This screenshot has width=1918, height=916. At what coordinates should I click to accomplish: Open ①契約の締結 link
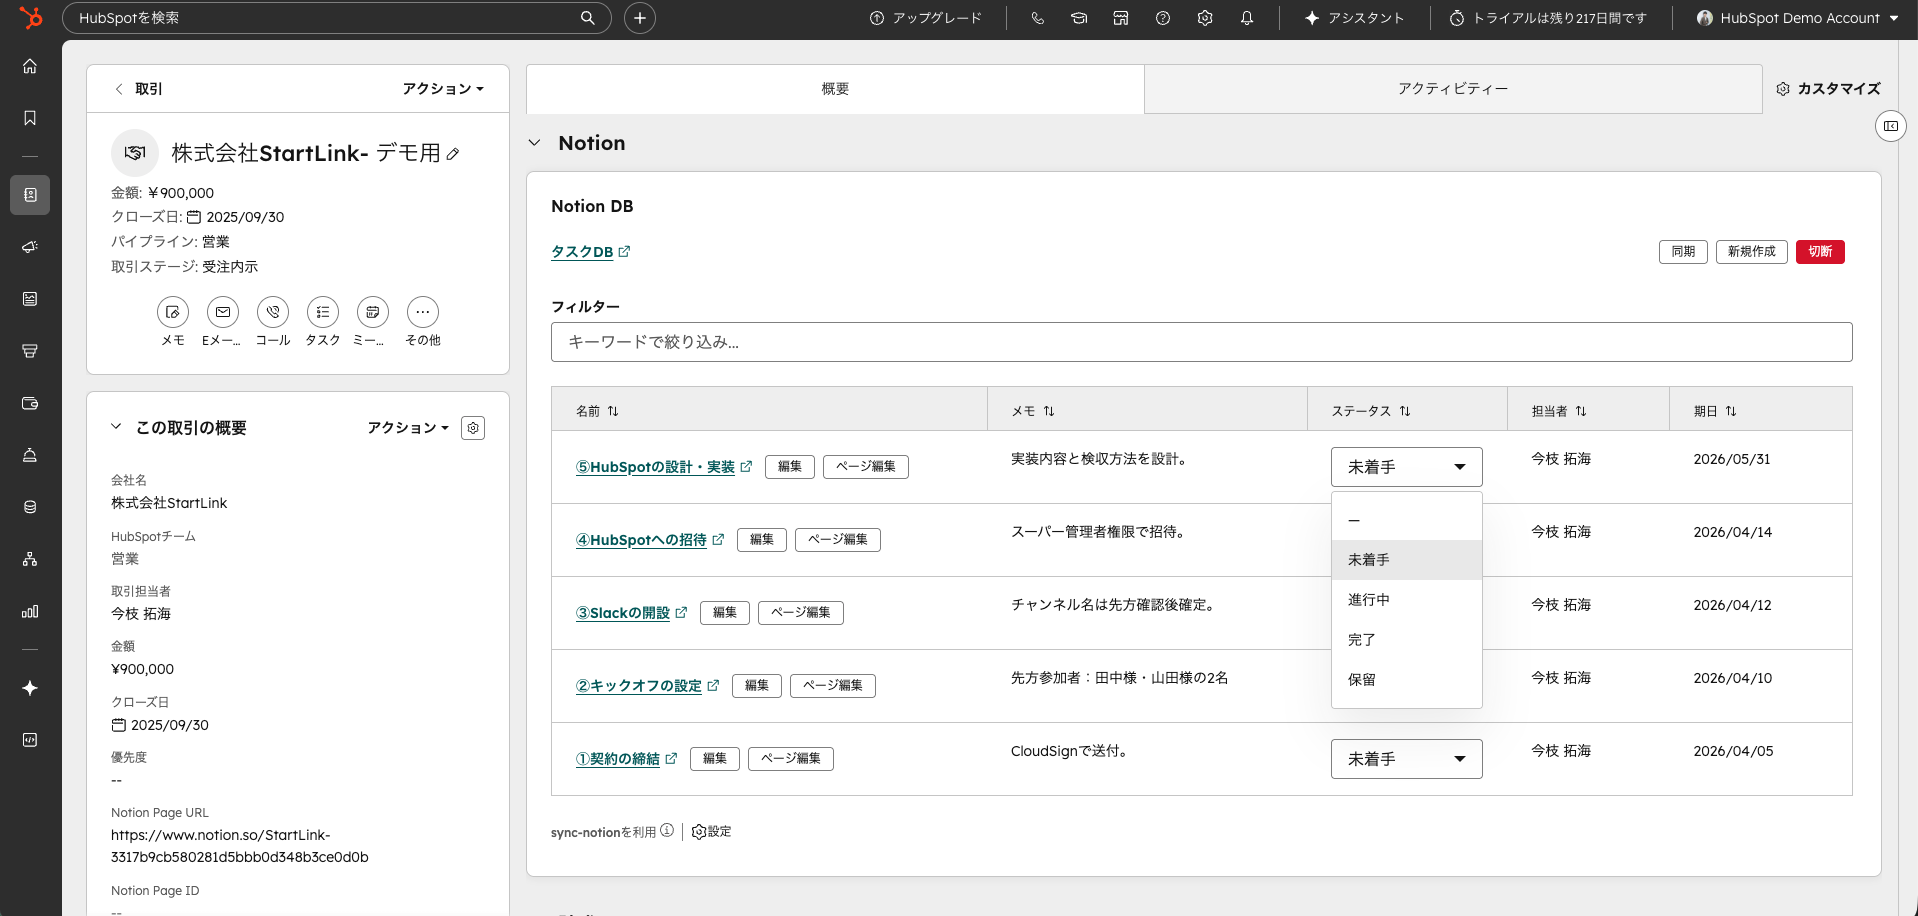626,759
